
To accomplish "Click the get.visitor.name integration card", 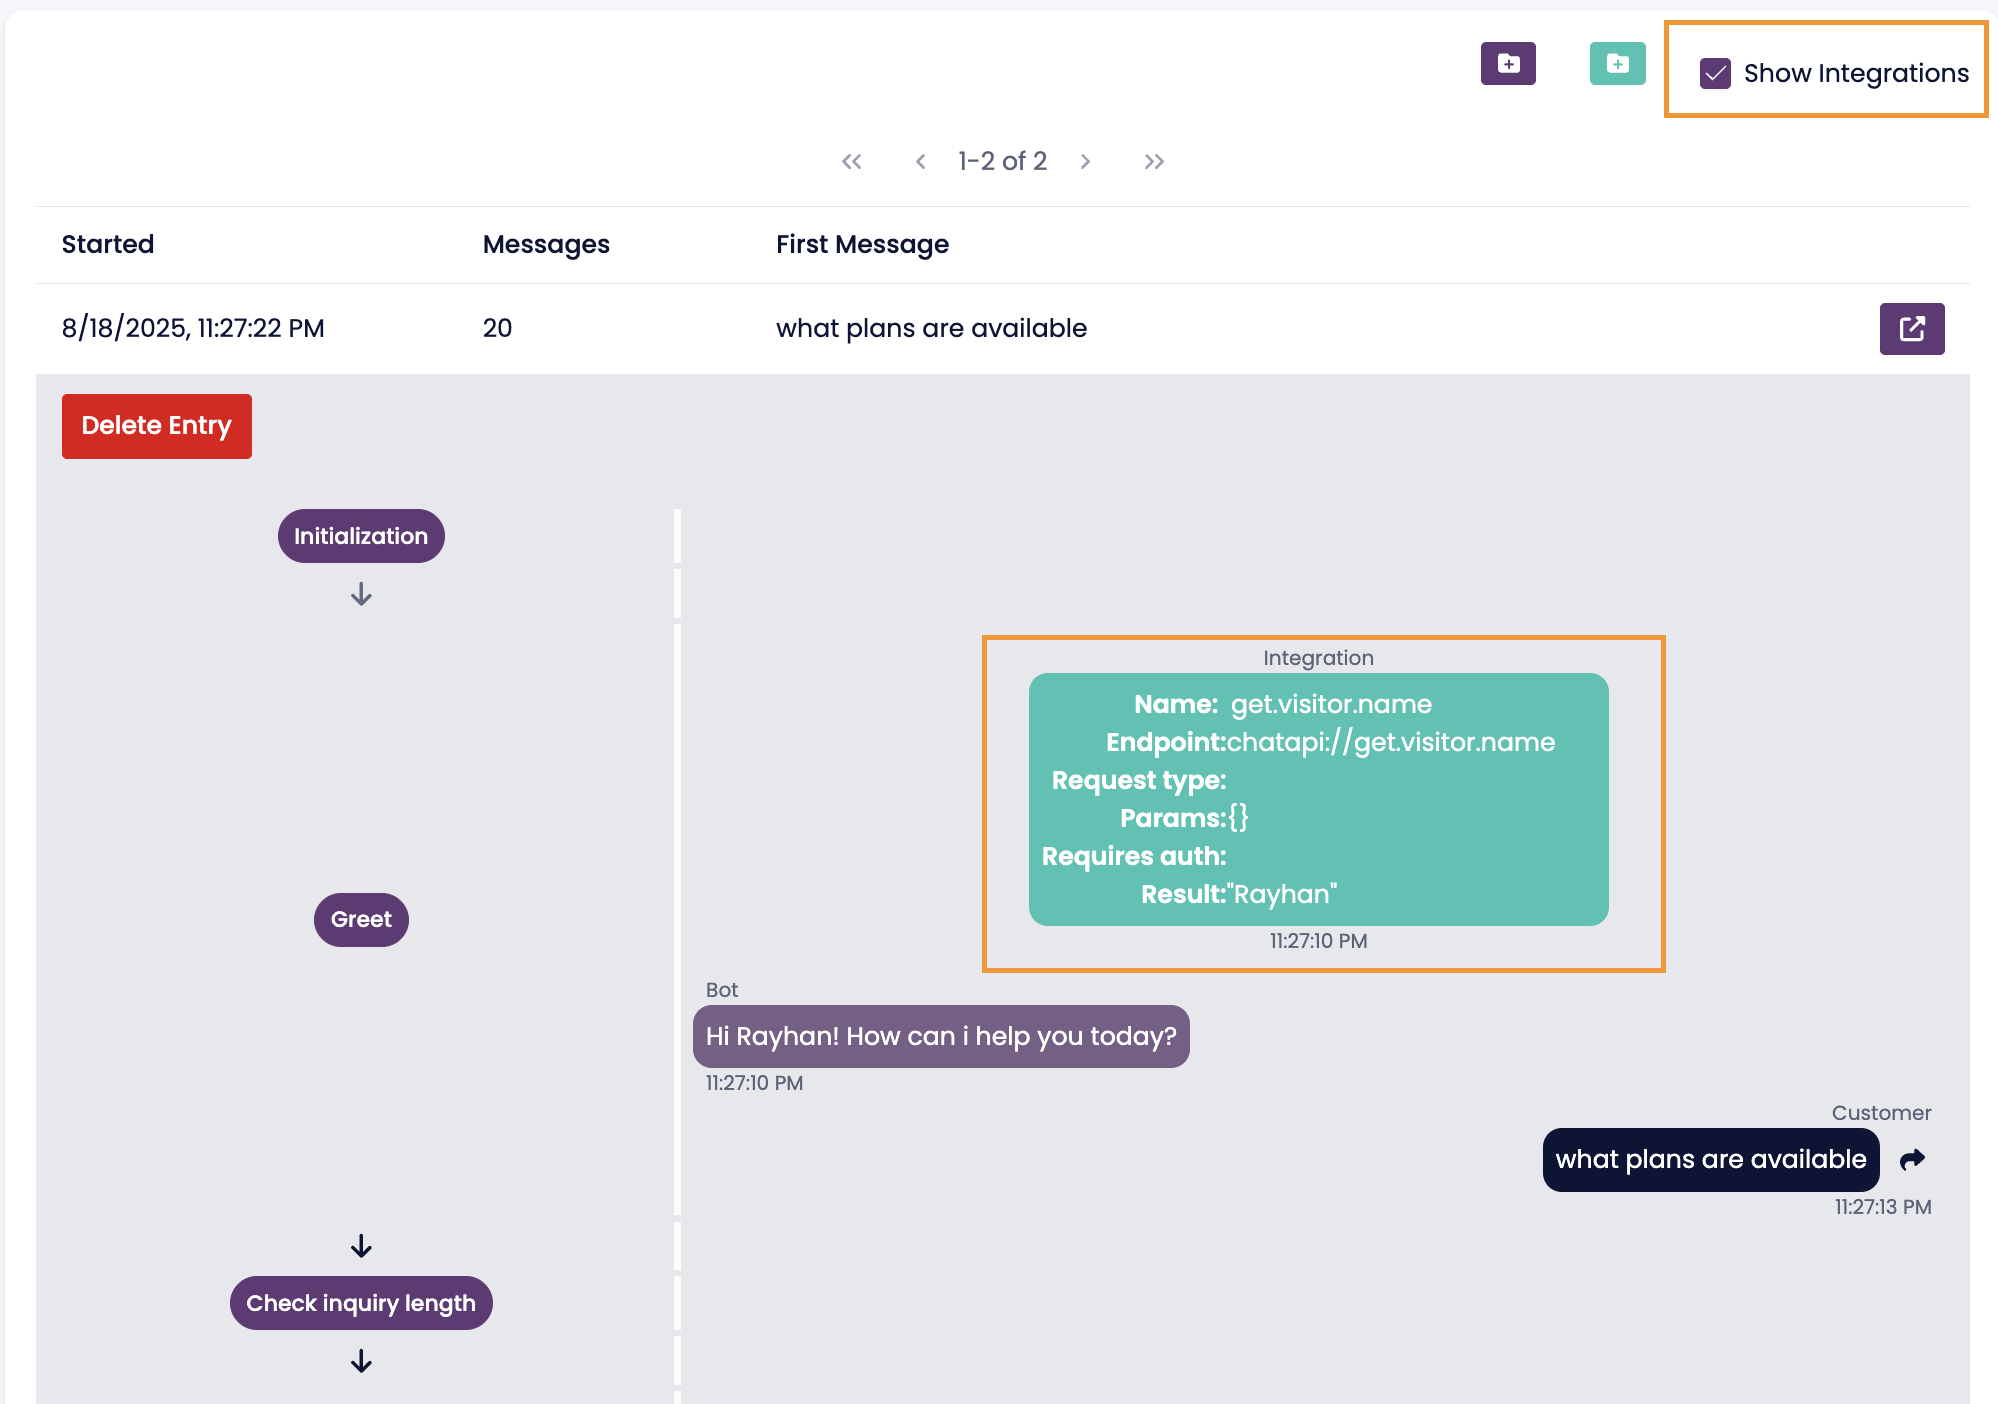I will 1318,799.
